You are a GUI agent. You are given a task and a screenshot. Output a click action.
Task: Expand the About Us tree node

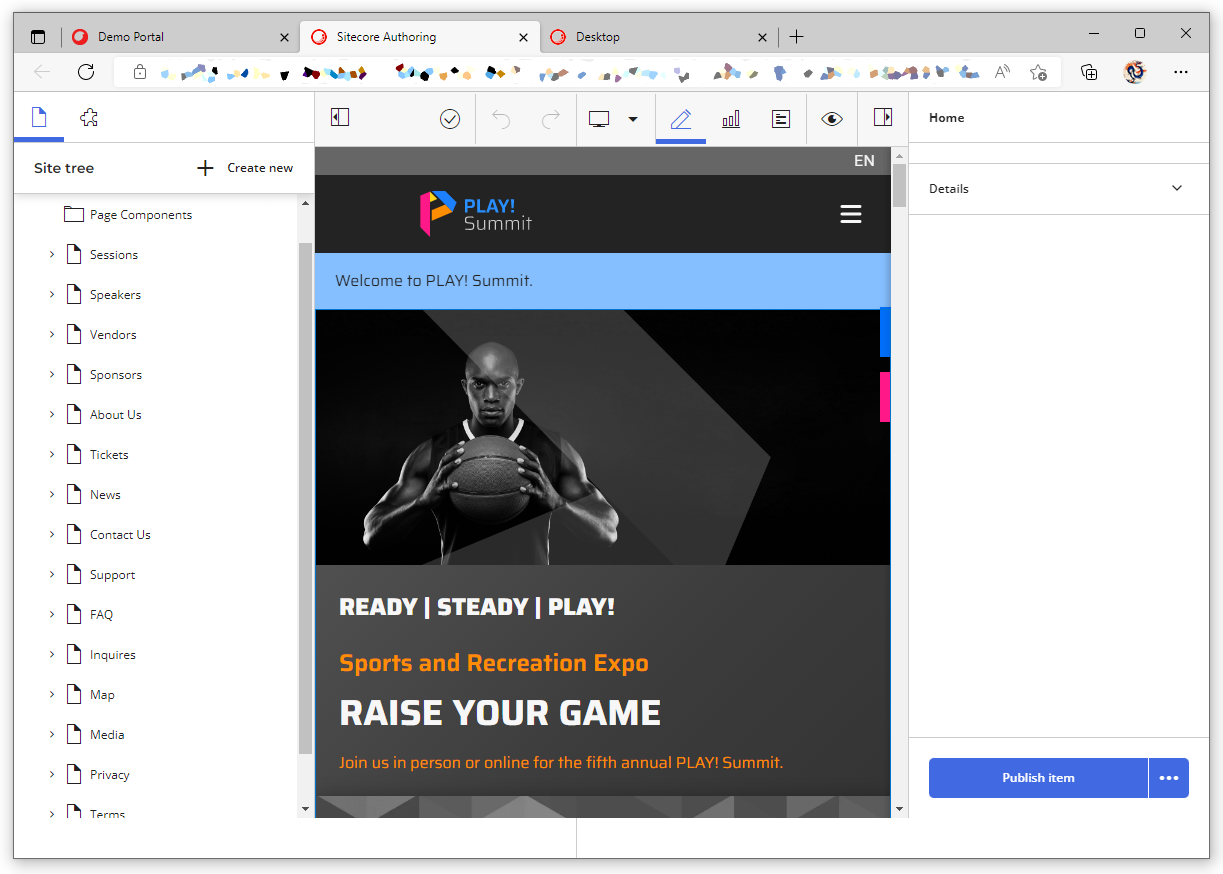tap(52, 414)
